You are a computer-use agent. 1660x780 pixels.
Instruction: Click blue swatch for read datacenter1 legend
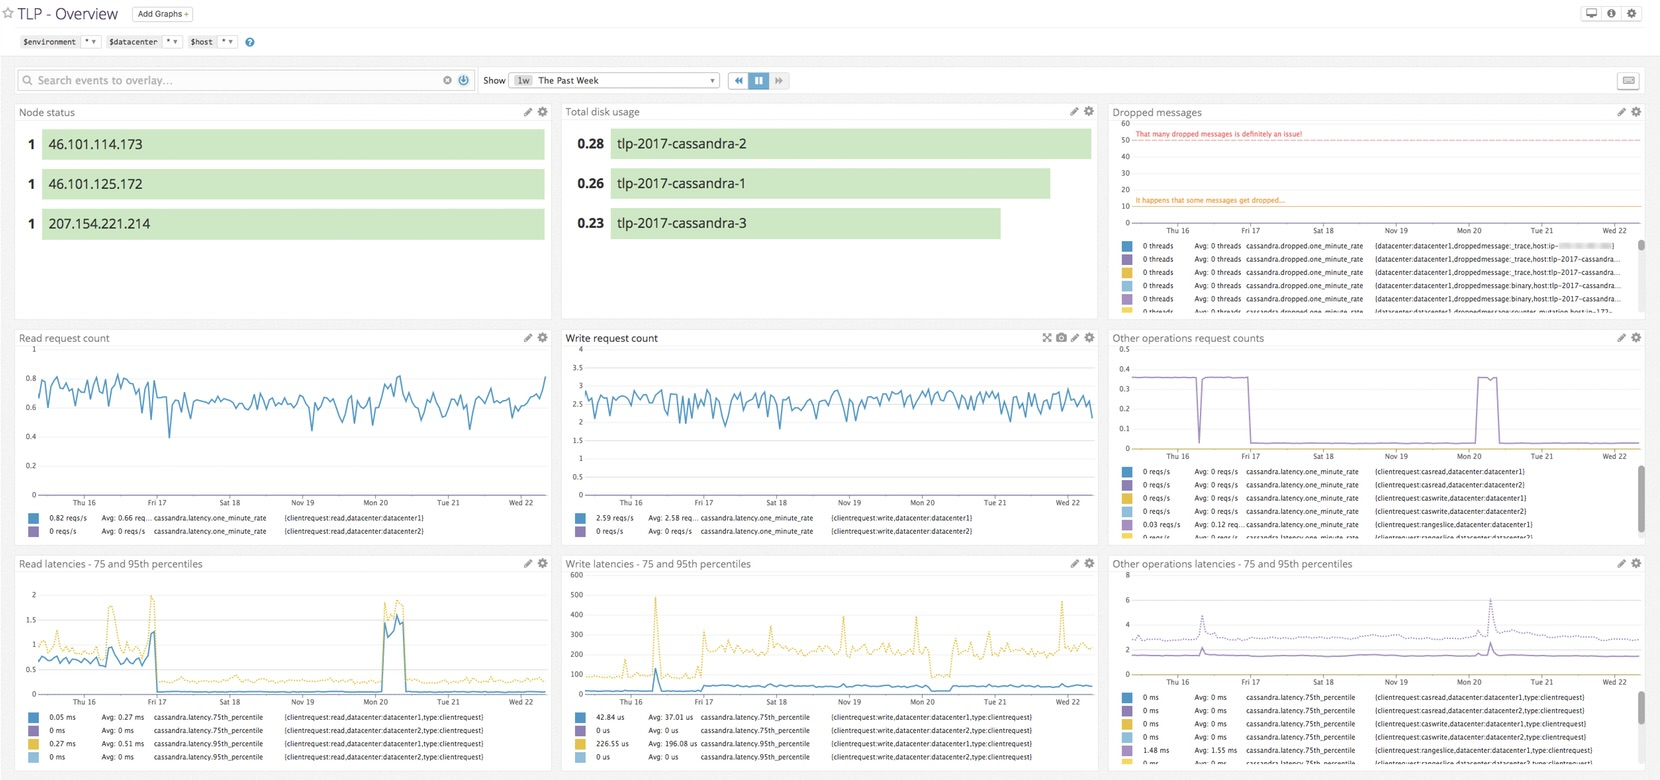[x=34, y=518]
